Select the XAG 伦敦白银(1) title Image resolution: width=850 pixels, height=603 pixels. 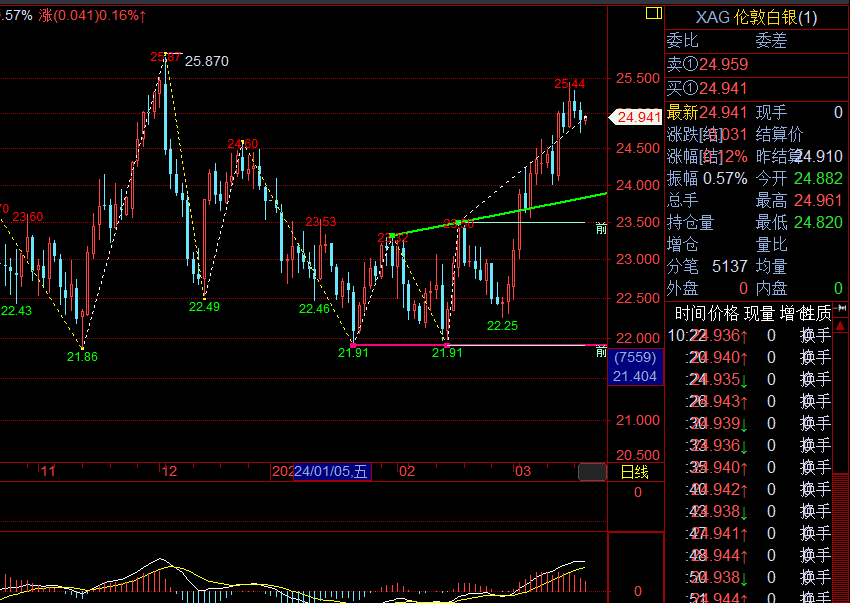click(x=756, y=18)
